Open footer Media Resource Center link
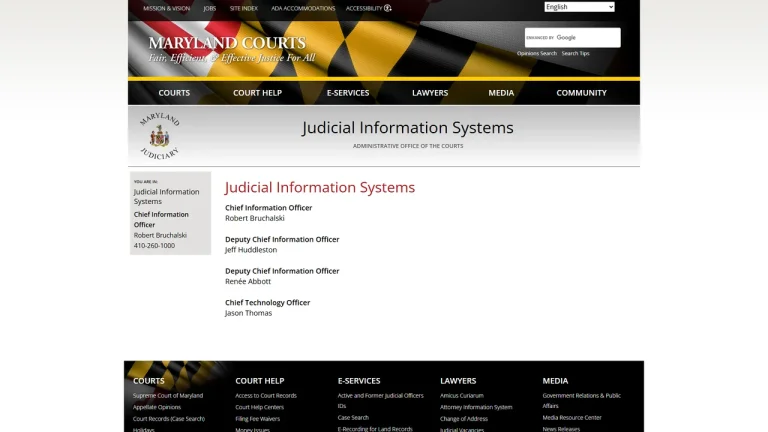The width and height of the screenshot is (768, 432). [572, 418]
